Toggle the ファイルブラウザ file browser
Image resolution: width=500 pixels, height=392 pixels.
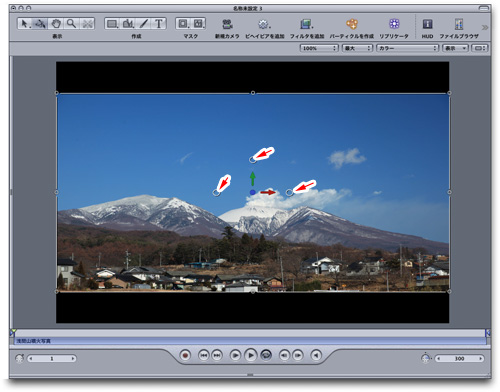pyautogui.click(x=459, y=24)
